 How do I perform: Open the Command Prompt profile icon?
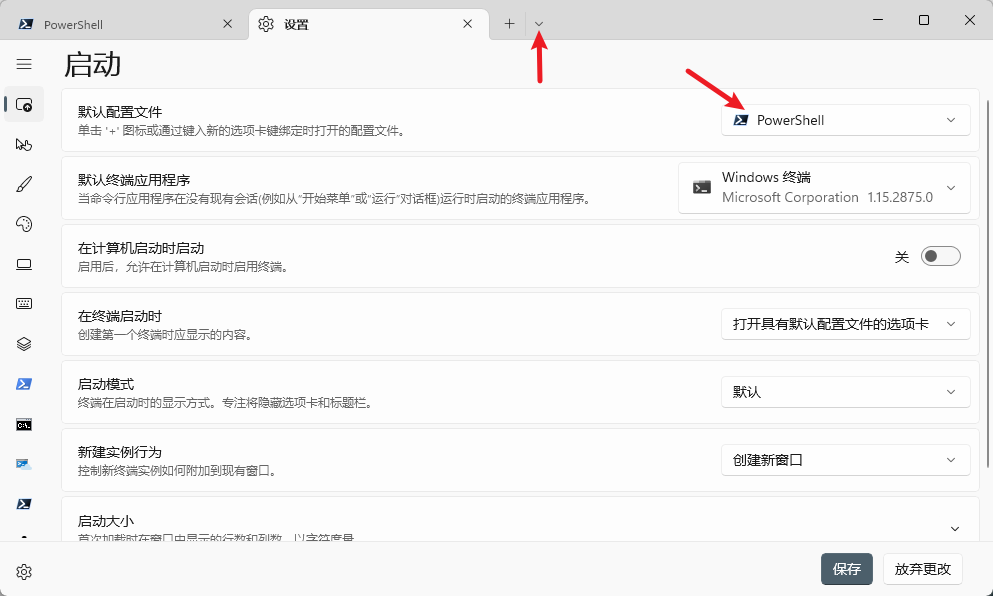point(24,424)
